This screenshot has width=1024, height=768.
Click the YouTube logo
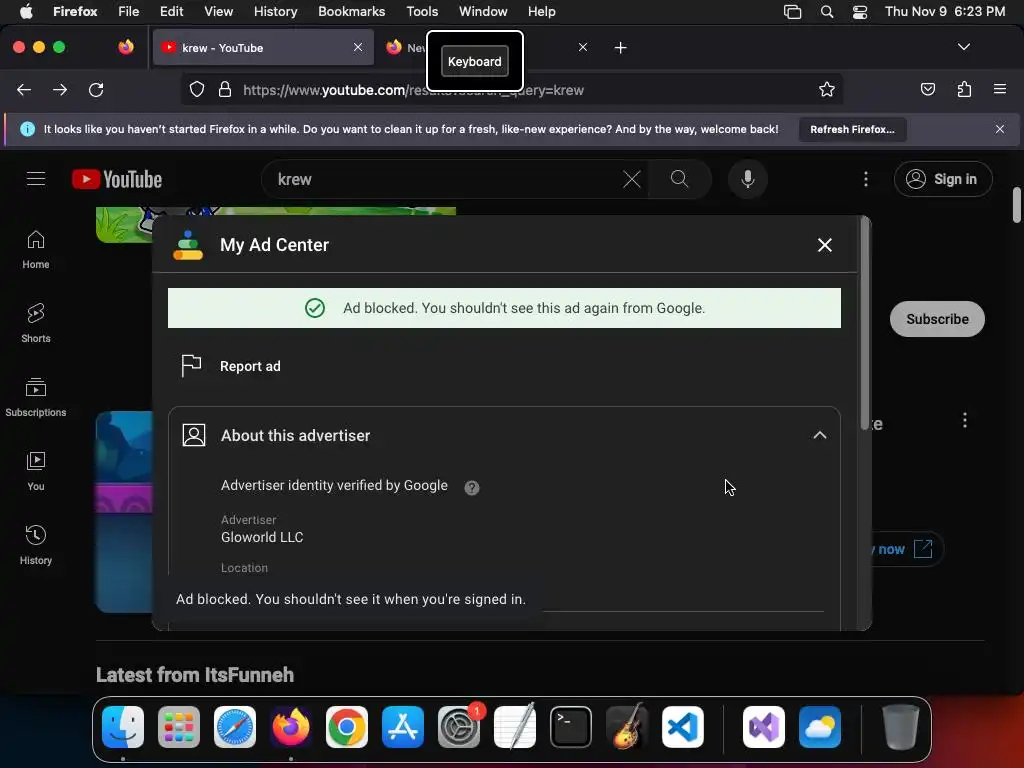pyautogui.click(x=117, y=179)
